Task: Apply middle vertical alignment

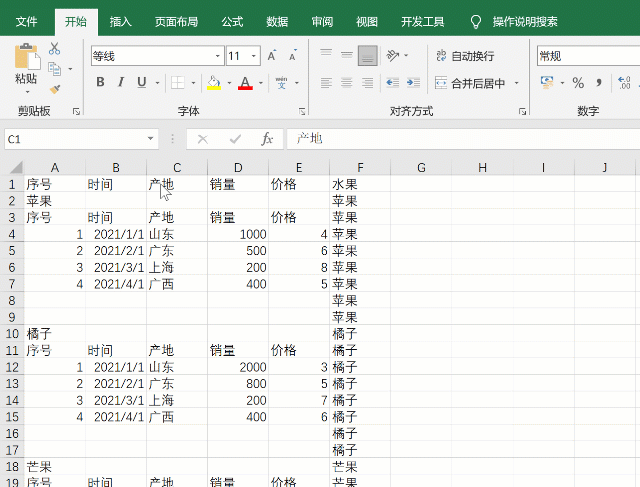Action: (x=347, y=55)
